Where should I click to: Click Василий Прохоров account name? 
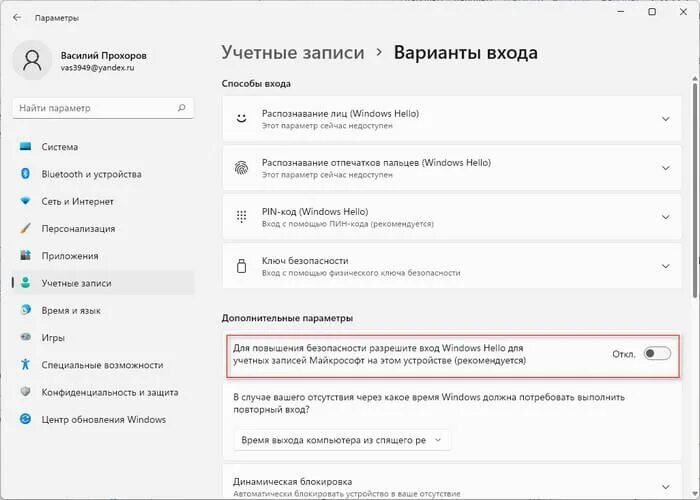[x=104, y=55]
